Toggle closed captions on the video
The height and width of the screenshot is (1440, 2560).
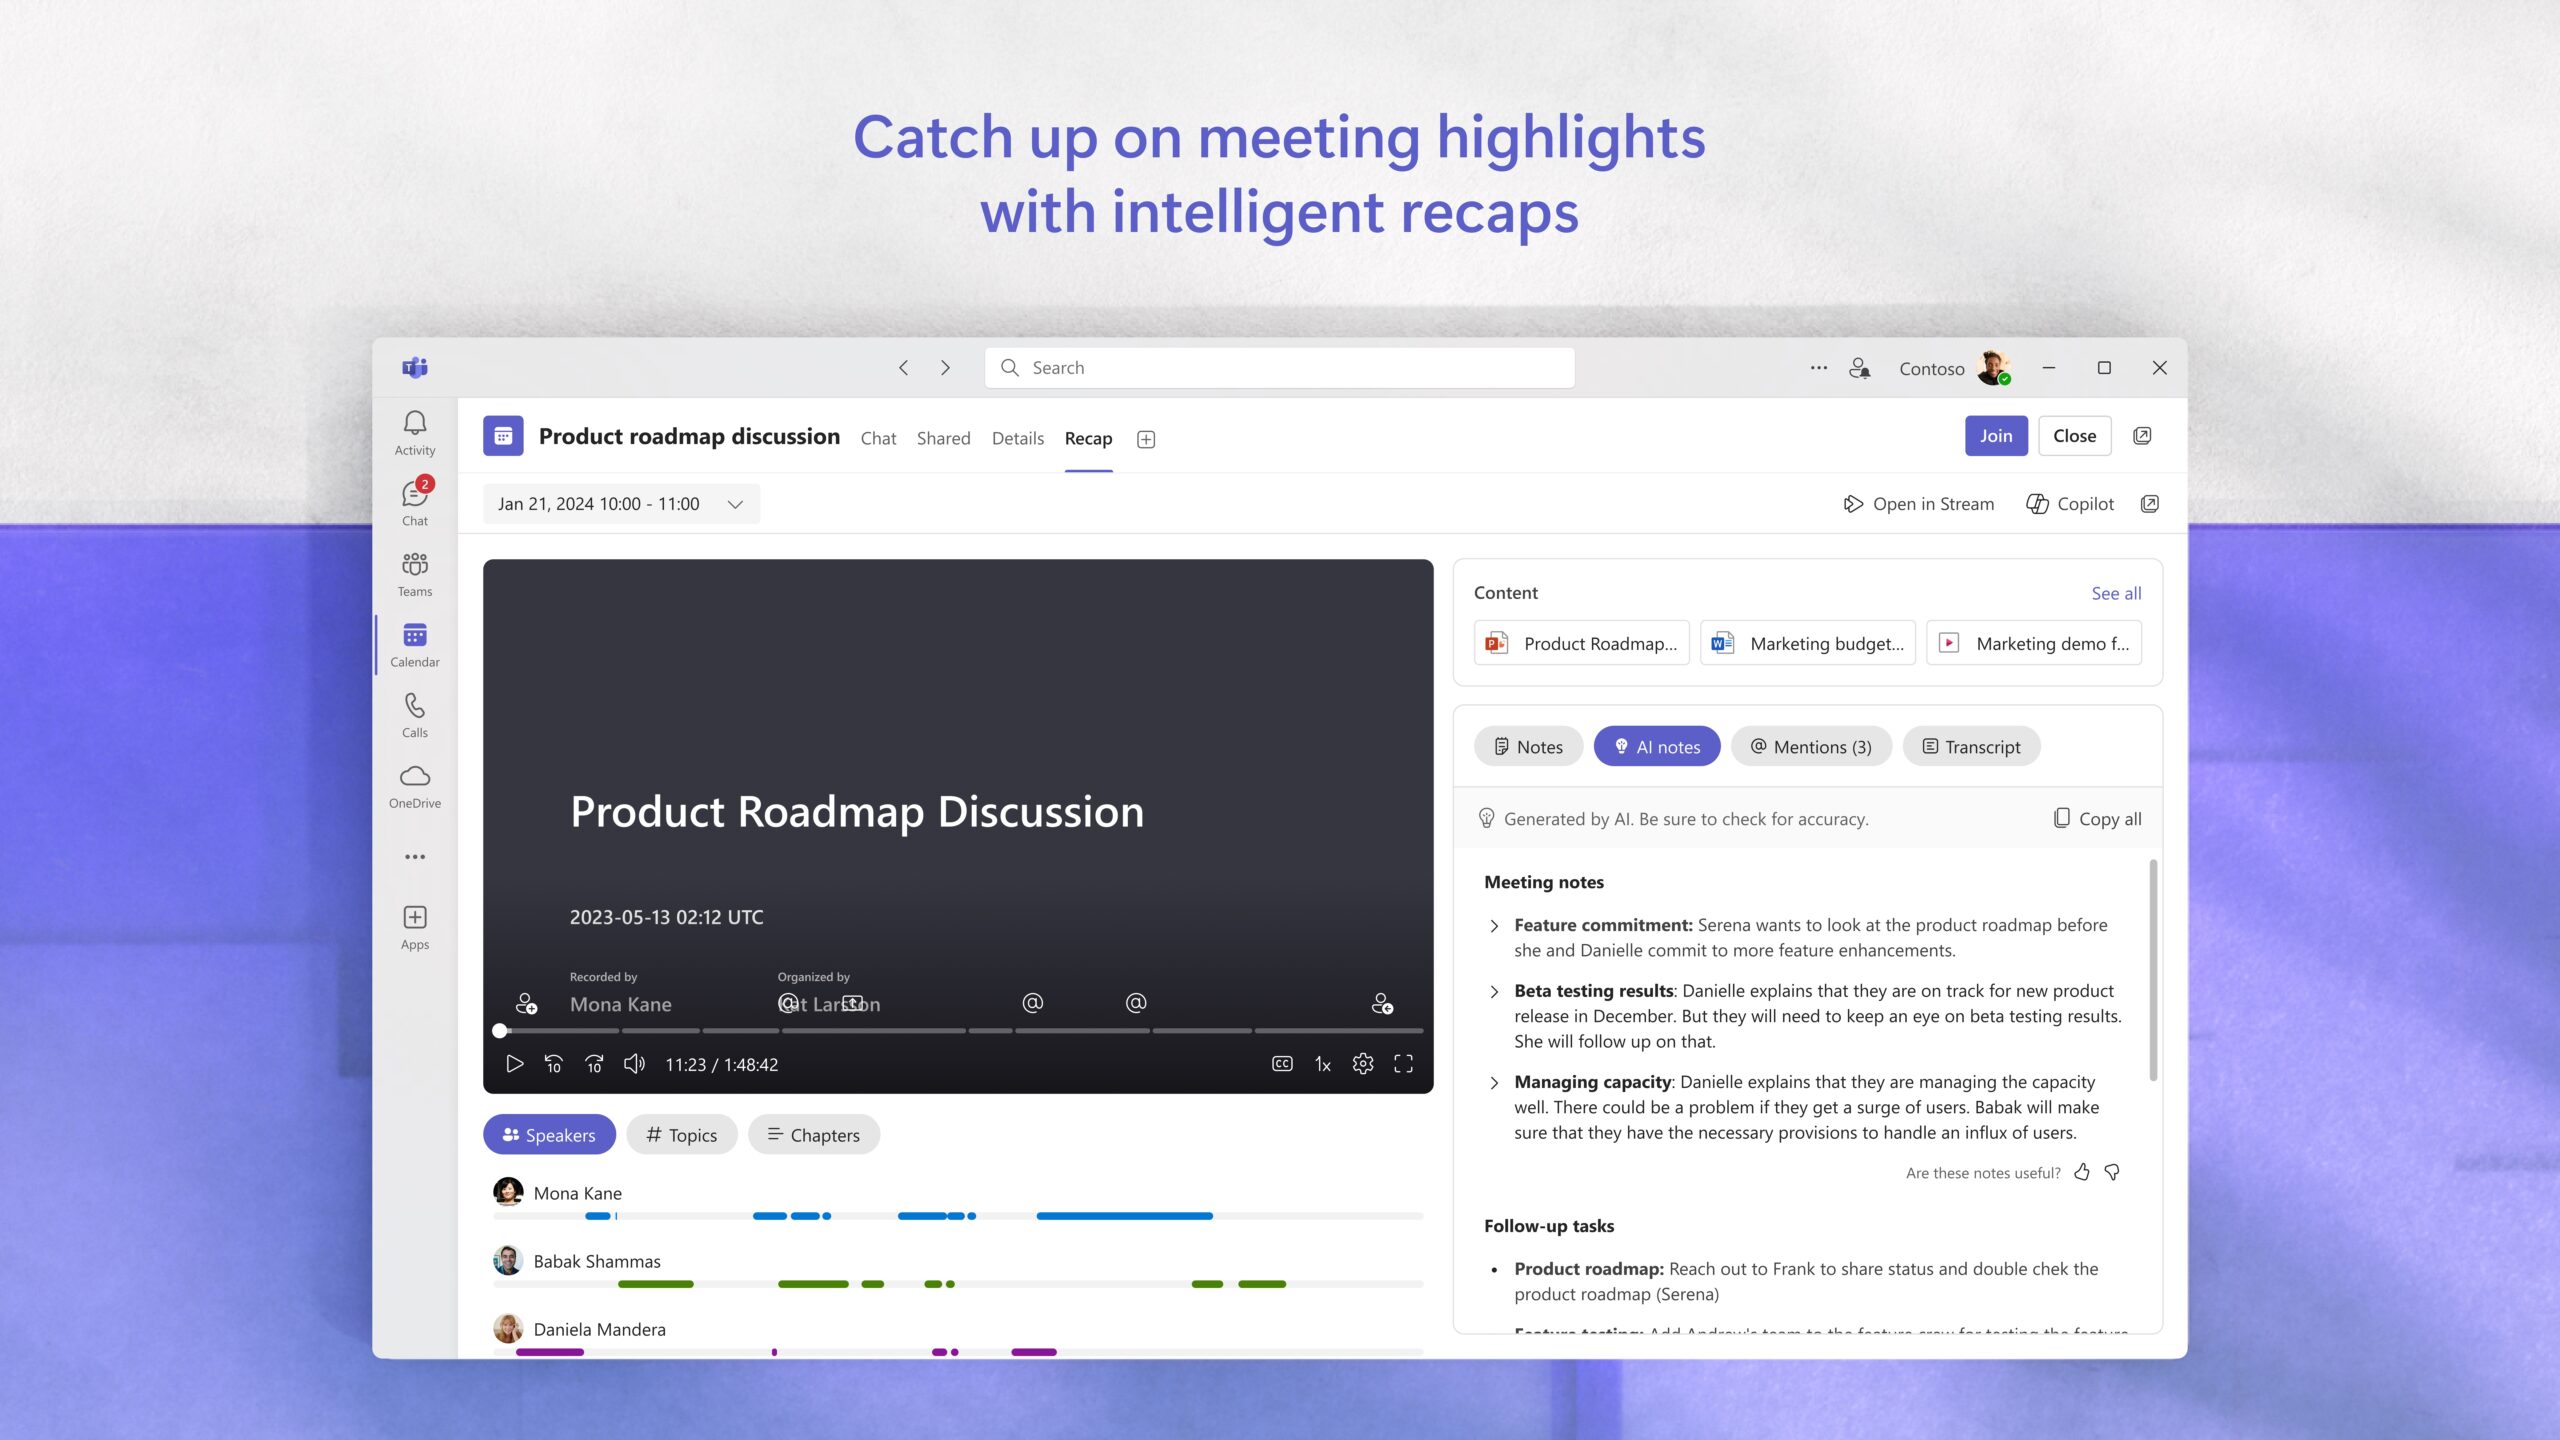click(1282, 1064)
